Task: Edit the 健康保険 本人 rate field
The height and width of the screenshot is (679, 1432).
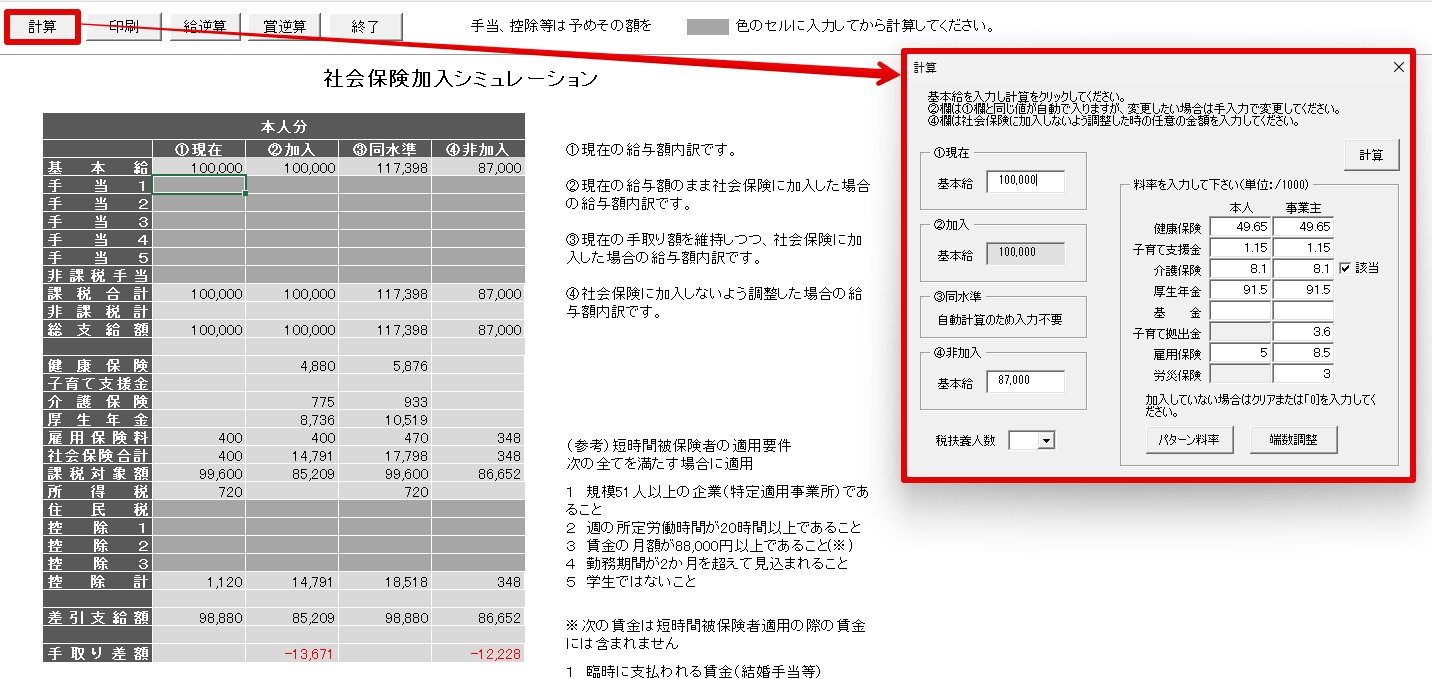Action: point(1240,227)
